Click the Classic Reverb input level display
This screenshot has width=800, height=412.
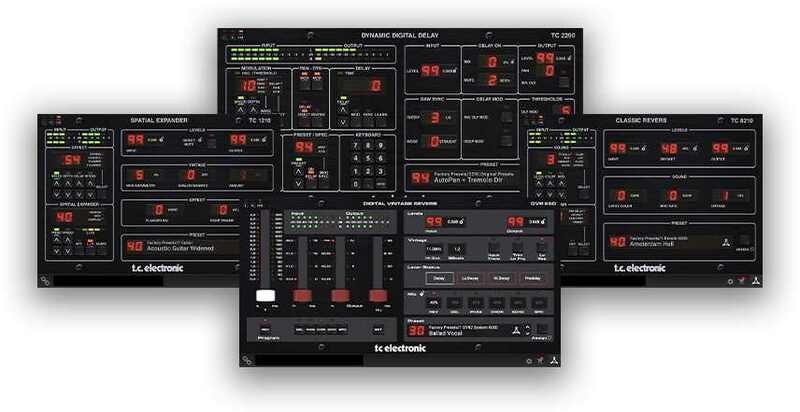click(x=619, y=149)
